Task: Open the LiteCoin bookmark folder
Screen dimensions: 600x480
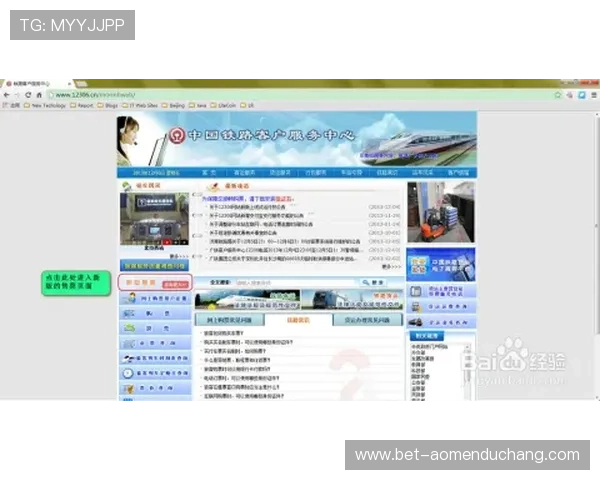Action: click(223, 105)
